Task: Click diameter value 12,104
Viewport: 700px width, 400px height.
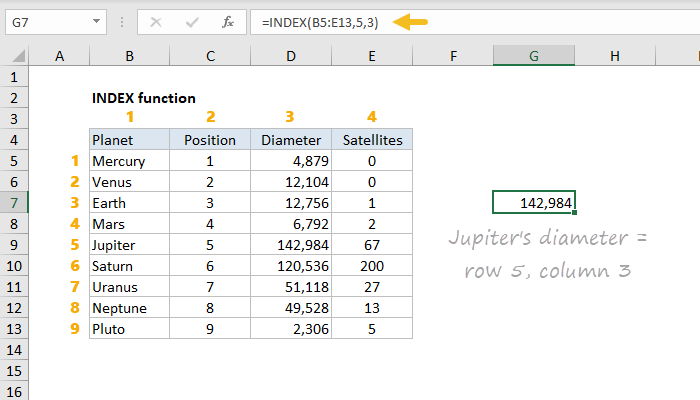Action: [x=291, y=182]
